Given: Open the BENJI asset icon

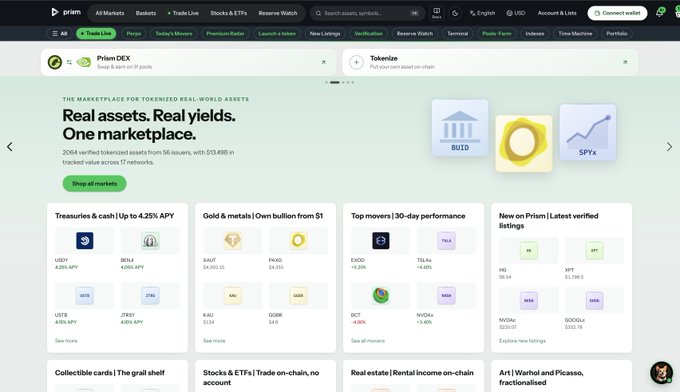Looking at the screenshot, I should 150,241.
